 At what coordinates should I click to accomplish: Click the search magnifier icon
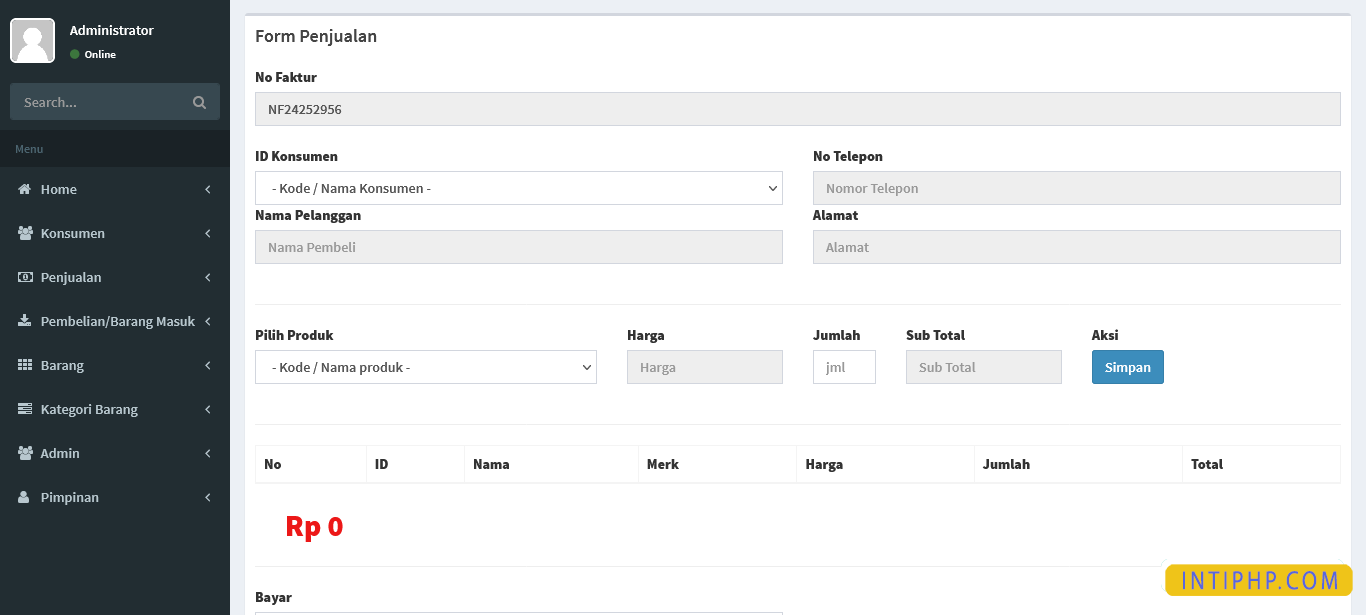pos(199,102)
